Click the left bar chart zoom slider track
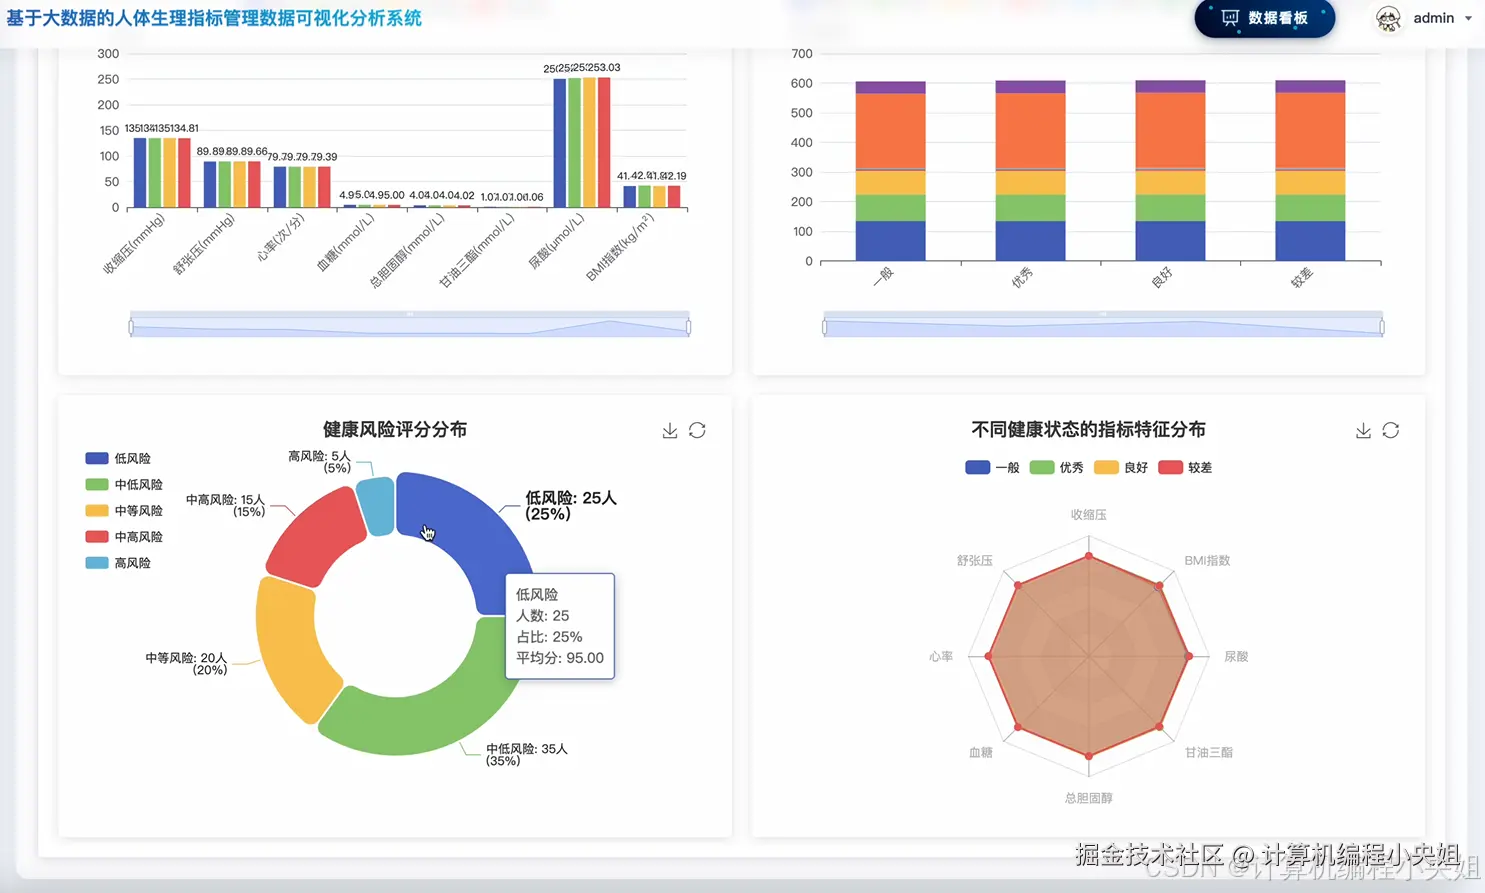Image resolution: width=1485 pixels, height=893 pixels. (x=410, y=326)
